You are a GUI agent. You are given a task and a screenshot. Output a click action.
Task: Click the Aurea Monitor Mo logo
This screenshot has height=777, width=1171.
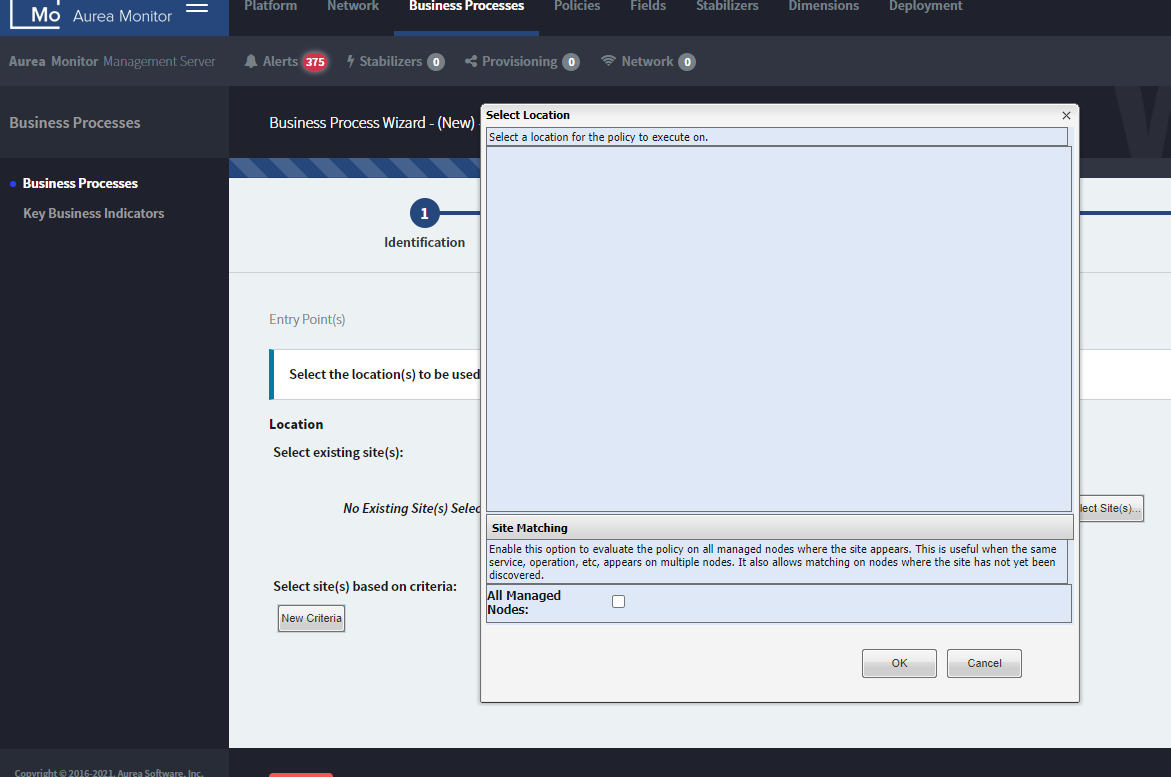click(35, 14)
